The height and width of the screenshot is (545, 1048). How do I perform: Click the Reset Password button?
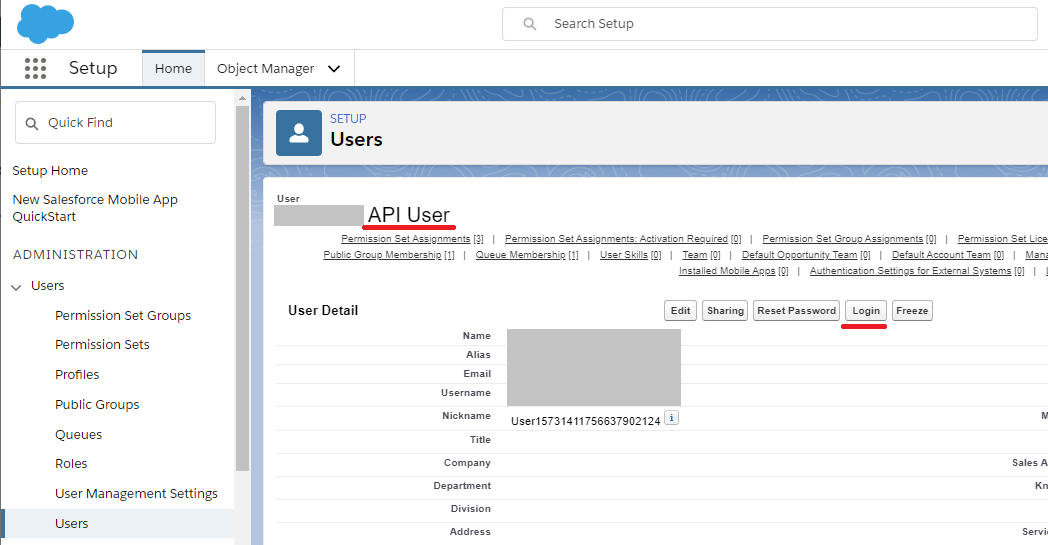[x=796, y=310]
